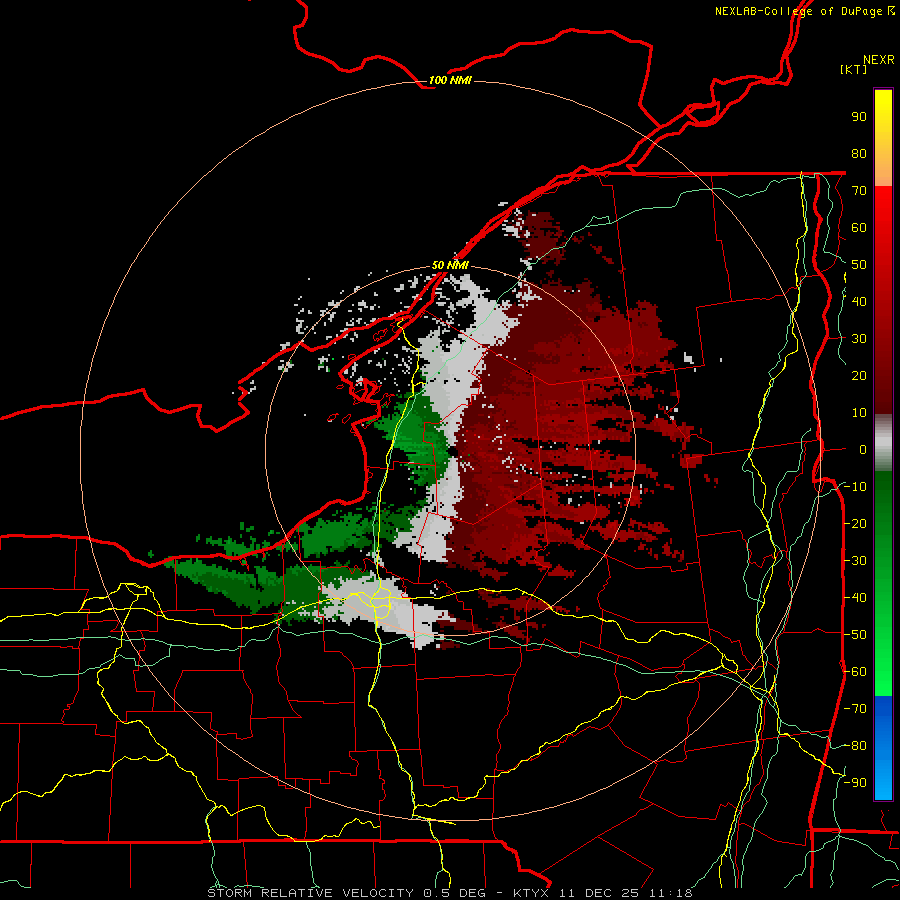This screenshot has height=900, width=900.
Task: Click the gray zero-velocity color bar segment
Action: click(x=883, y=443)
